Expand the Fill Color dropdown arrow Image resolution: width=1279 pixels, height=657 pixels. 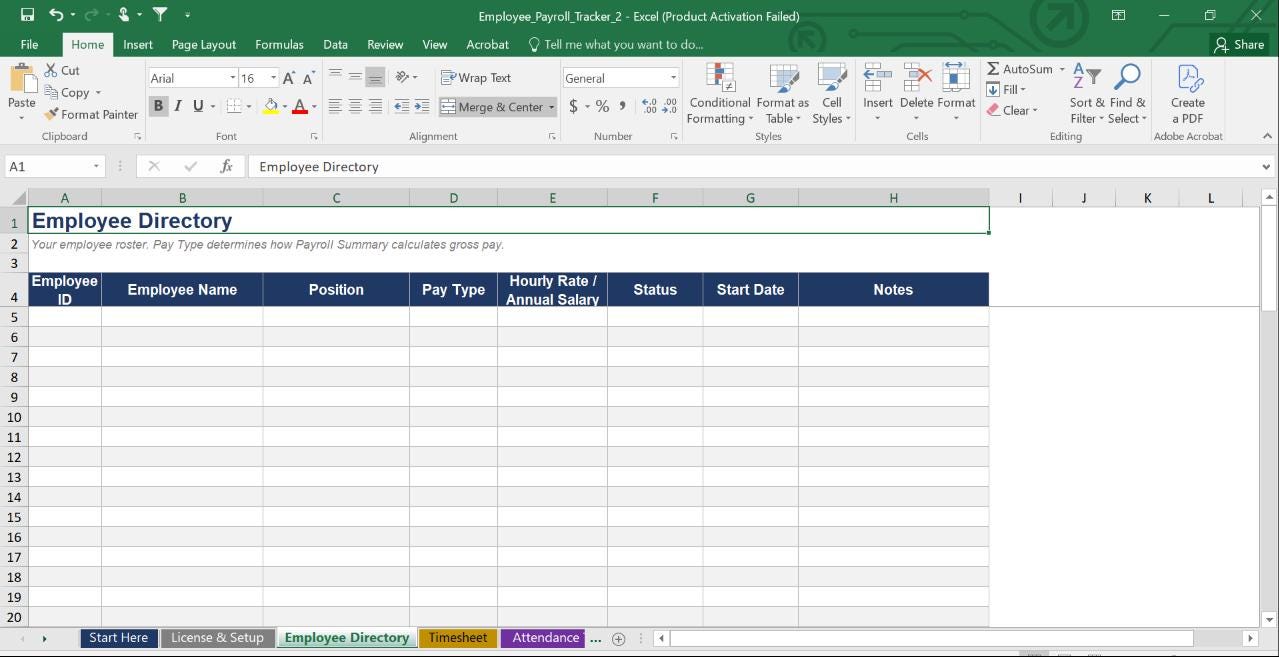point(285,106)
